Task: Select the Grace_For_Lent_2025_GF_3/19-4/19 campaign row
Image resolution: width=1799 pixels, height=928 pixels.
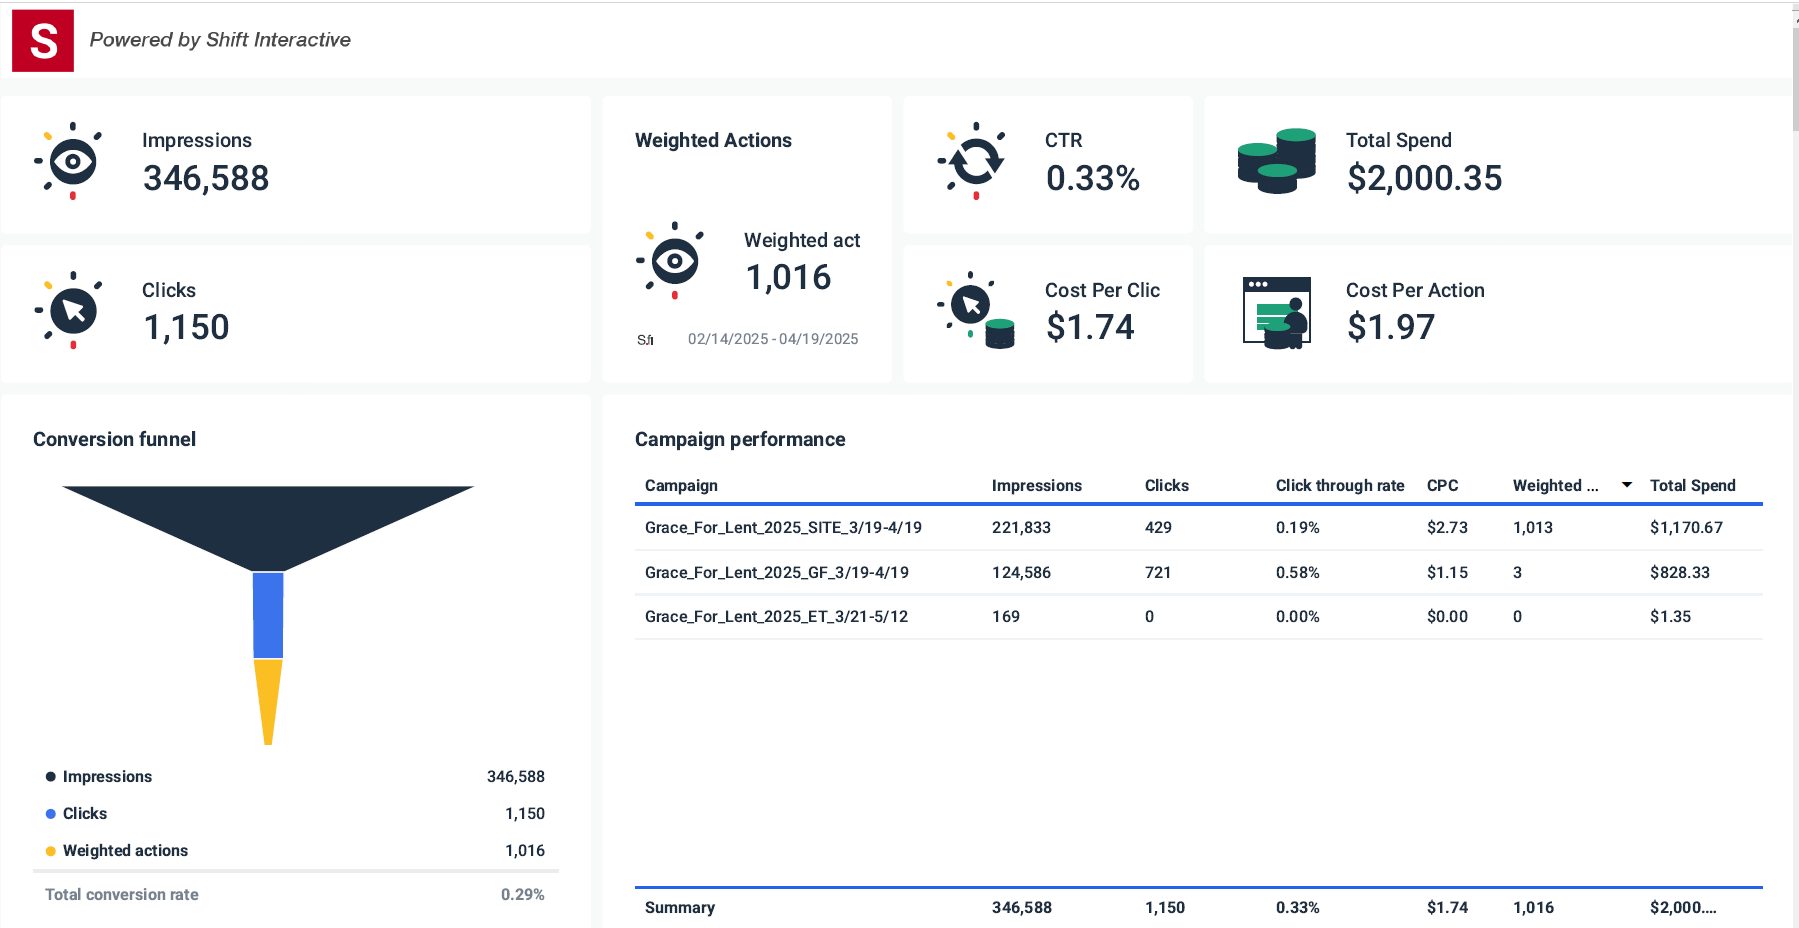Action: coord(777,572)
